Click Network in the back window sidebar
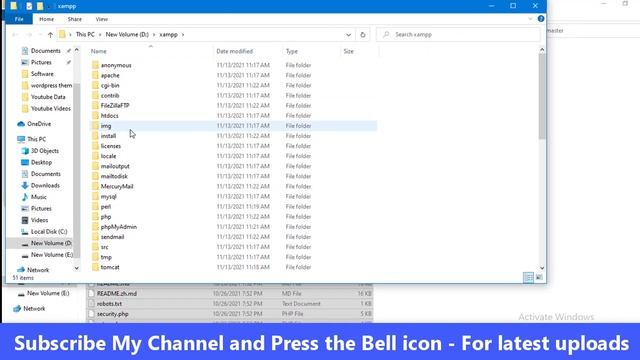This screenshot has height=360, width=640. pos(34,309)
